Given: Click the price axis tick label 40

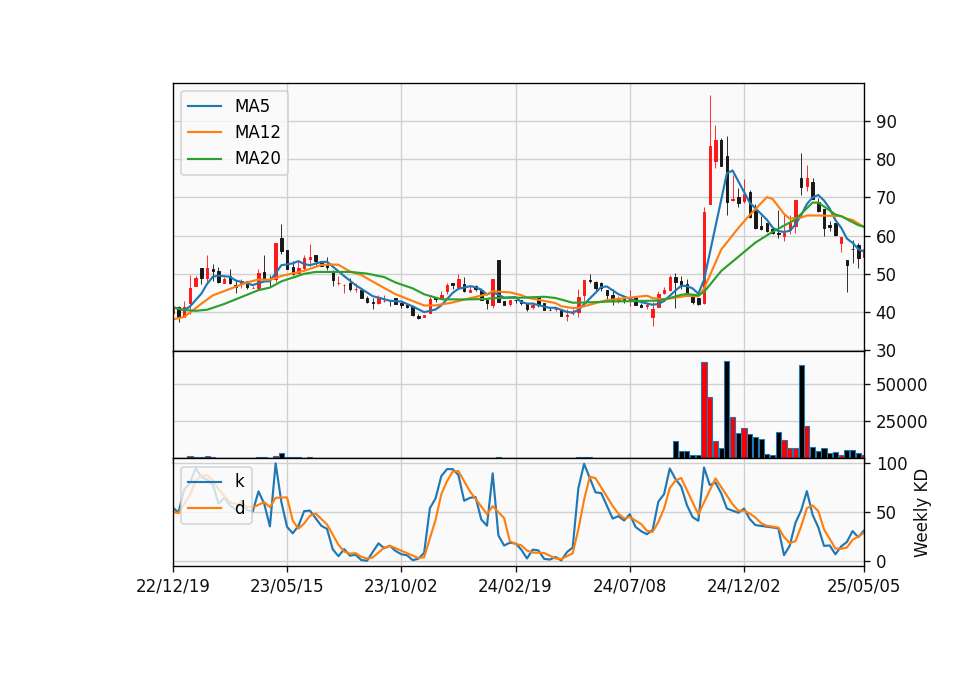Looking at the screenshot, I should [x=886, y=313].
